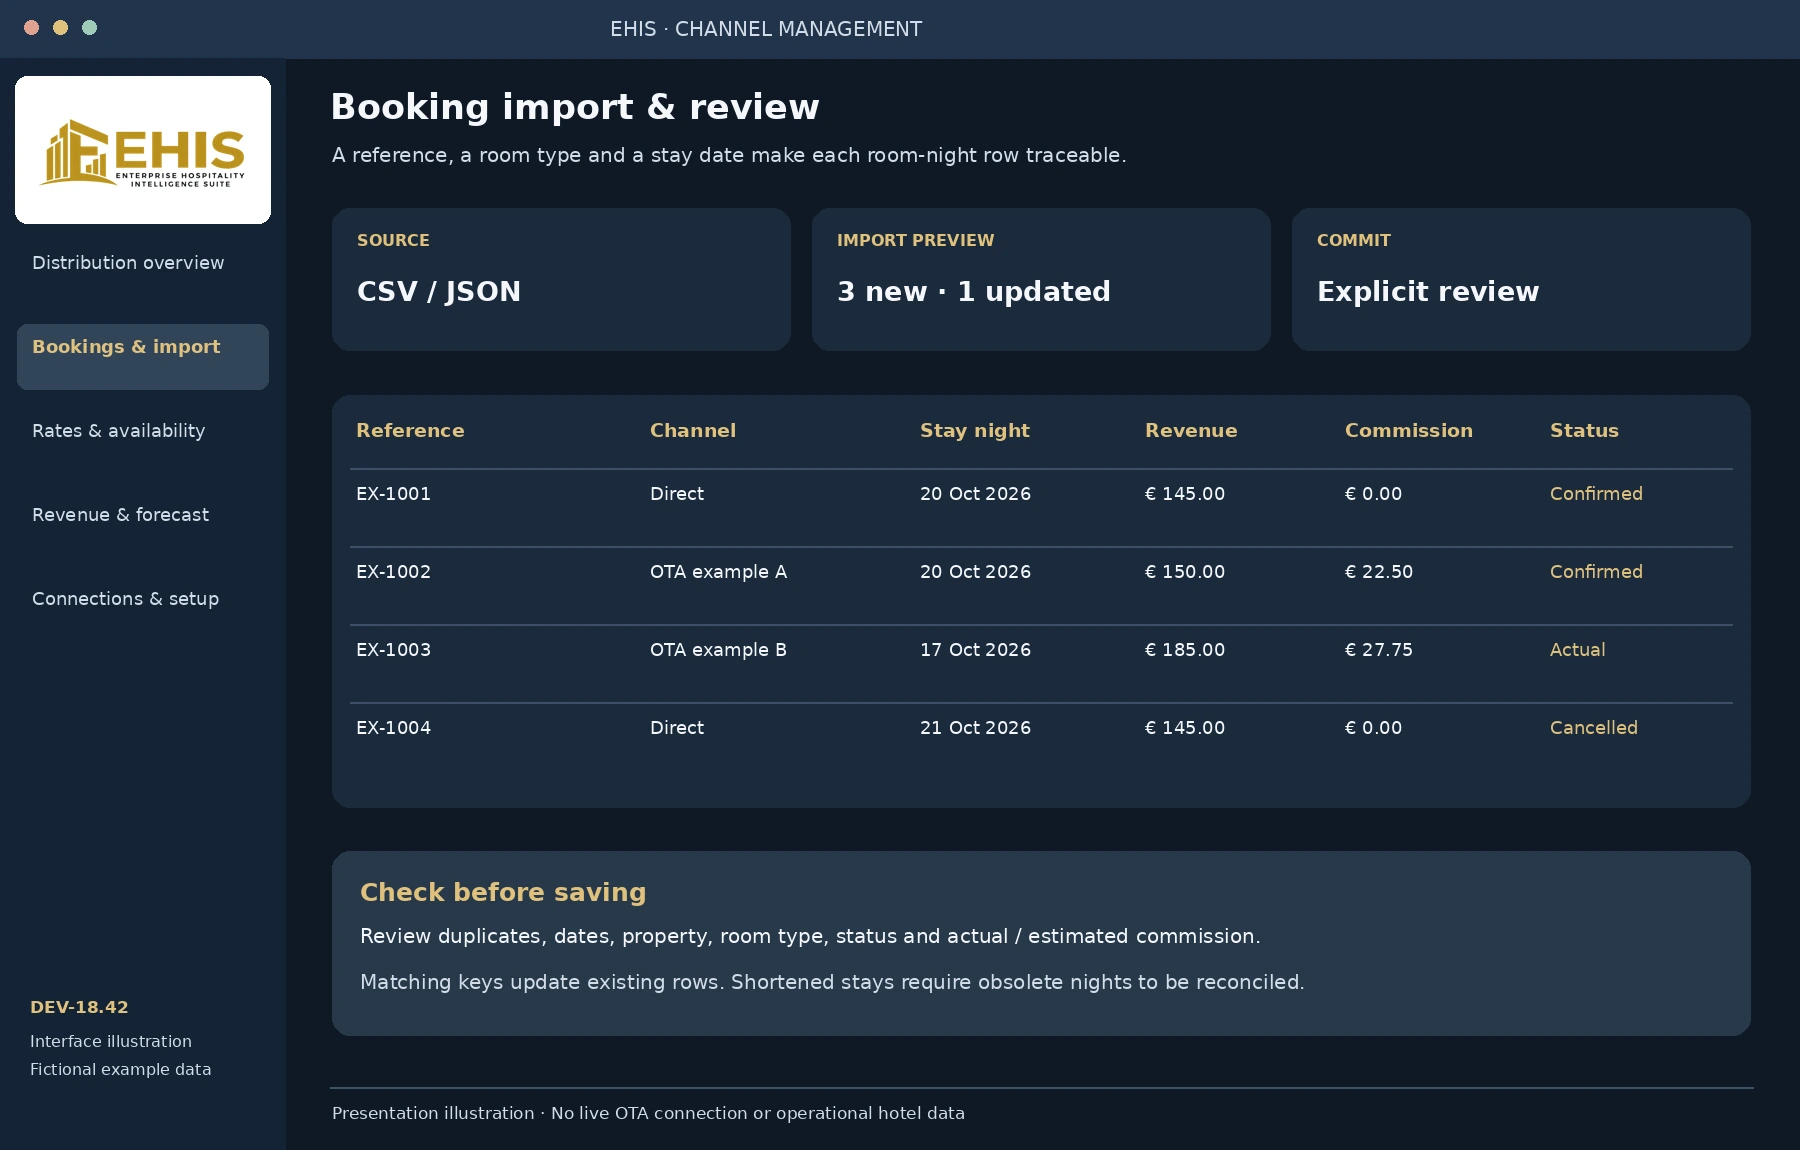Click the Commit Explicit review card
Image resolution: width=1800 pixels, height=1150 pixels.
coord(1521,279)
